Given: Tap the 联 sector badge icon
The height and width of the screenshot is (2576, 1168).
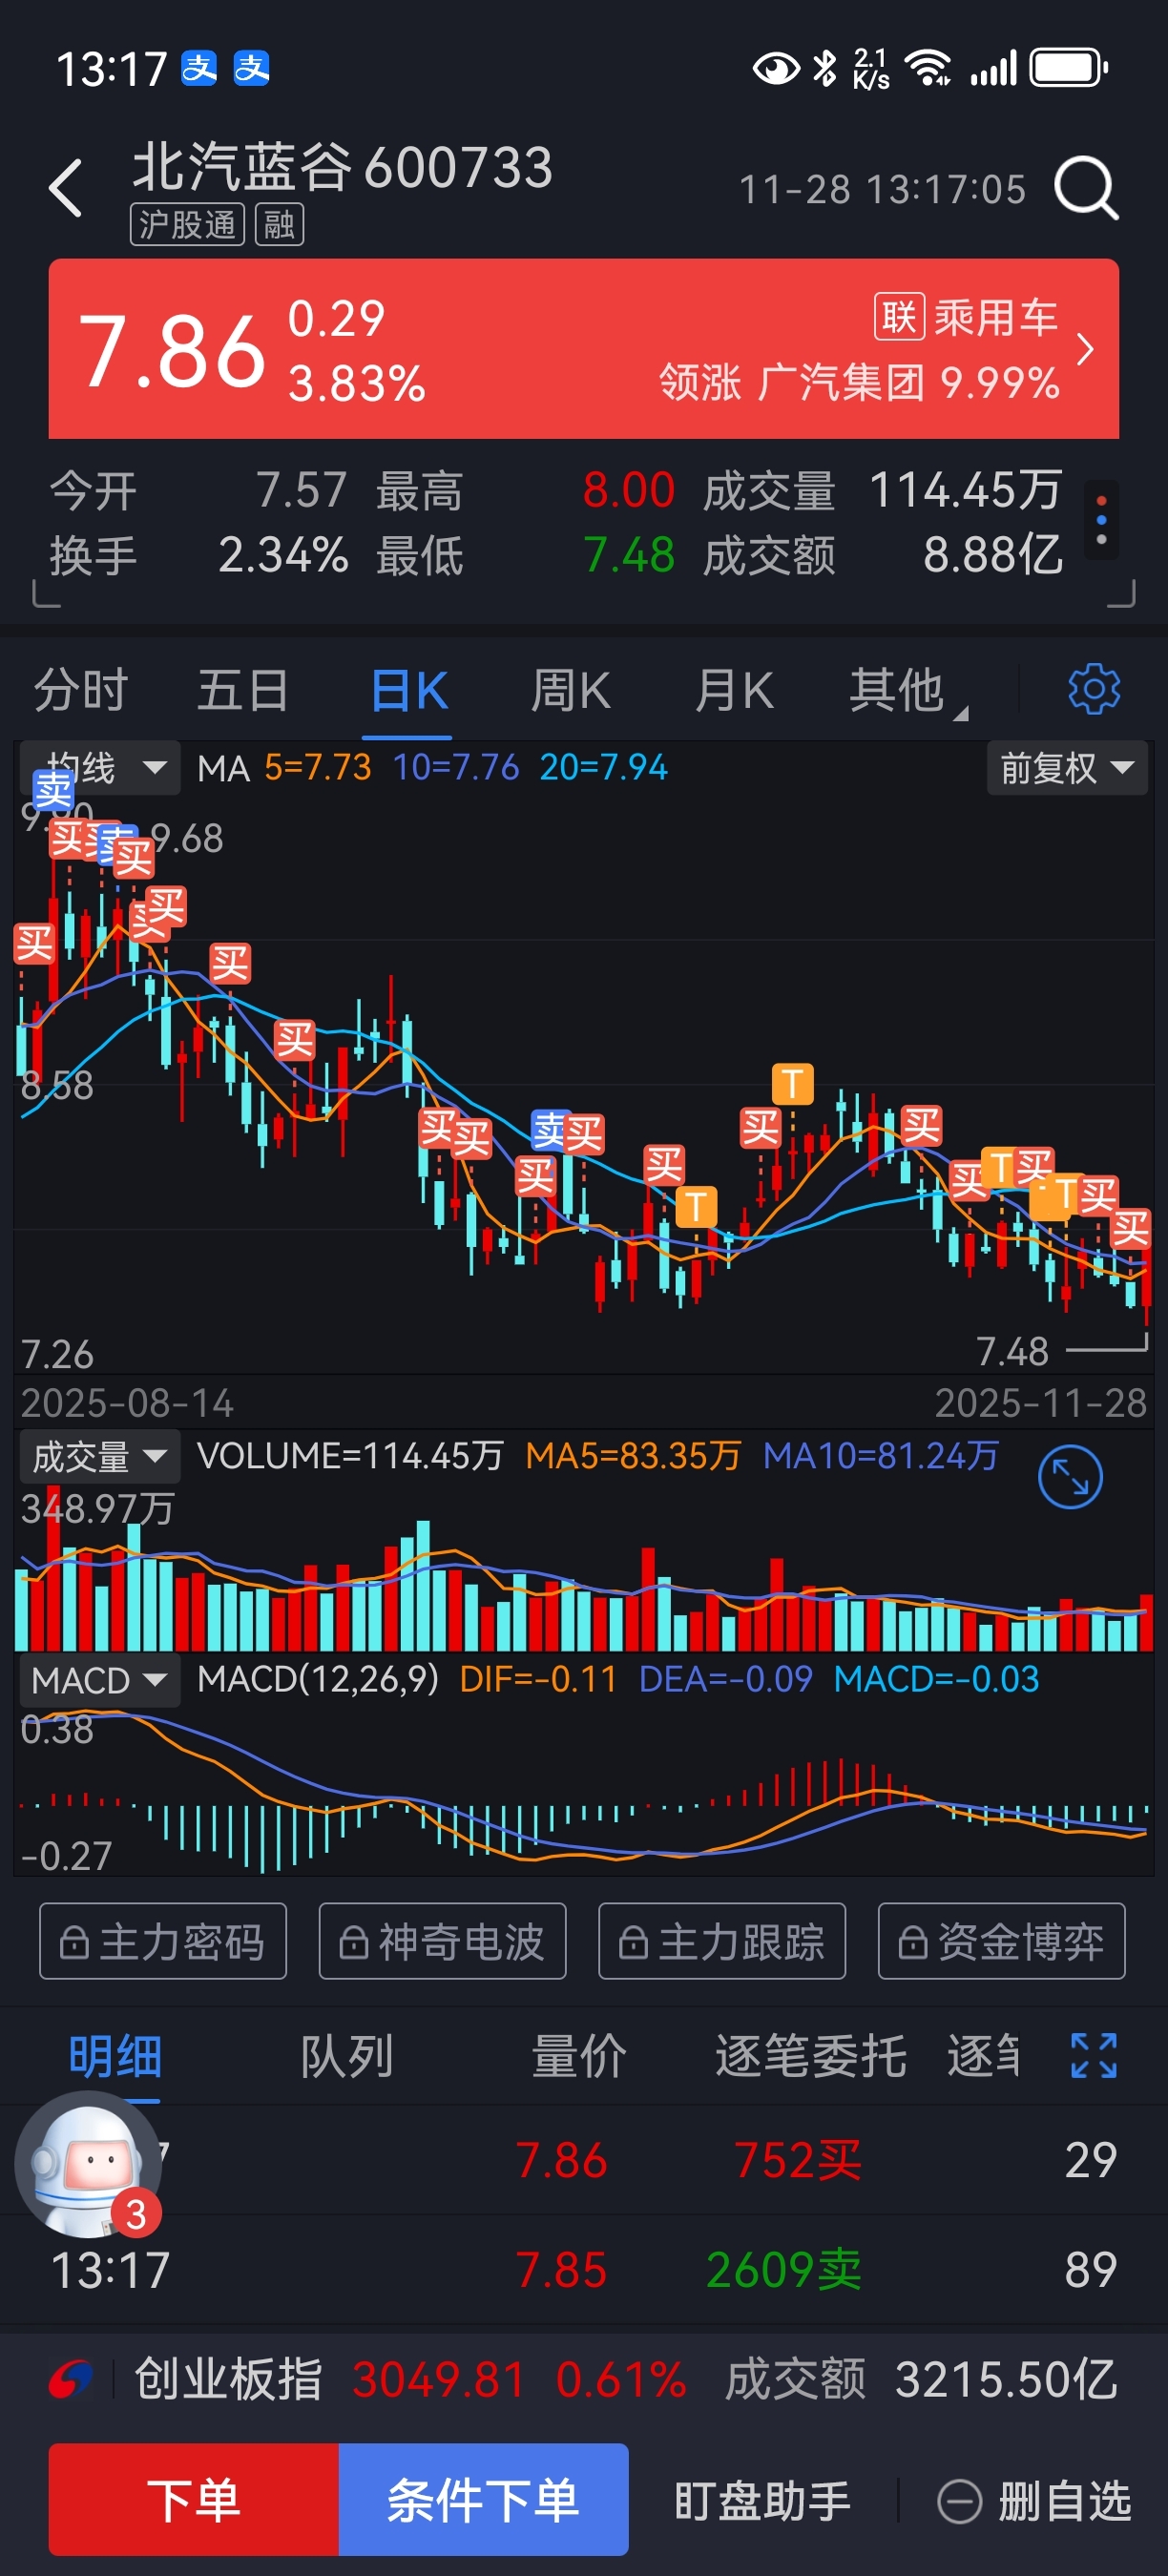Looking at the screenshot, I should pos(899,318).
